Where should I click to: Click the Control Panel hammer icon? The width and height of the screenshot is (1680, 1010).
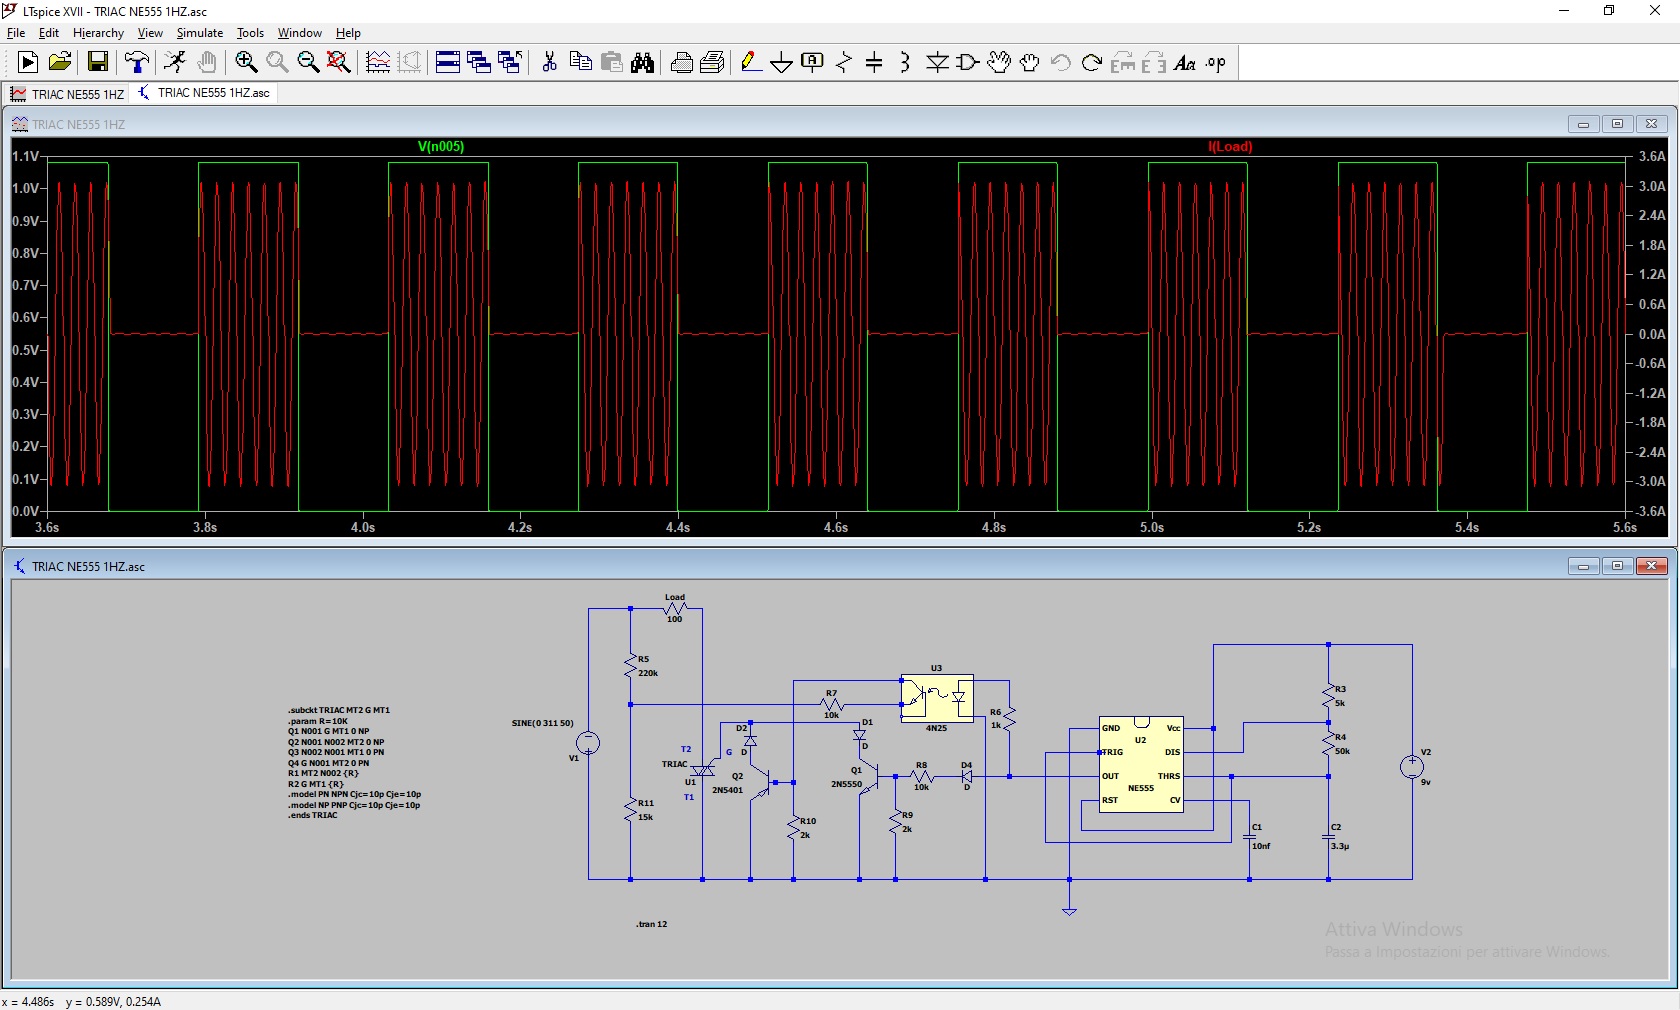pos(137,63)
